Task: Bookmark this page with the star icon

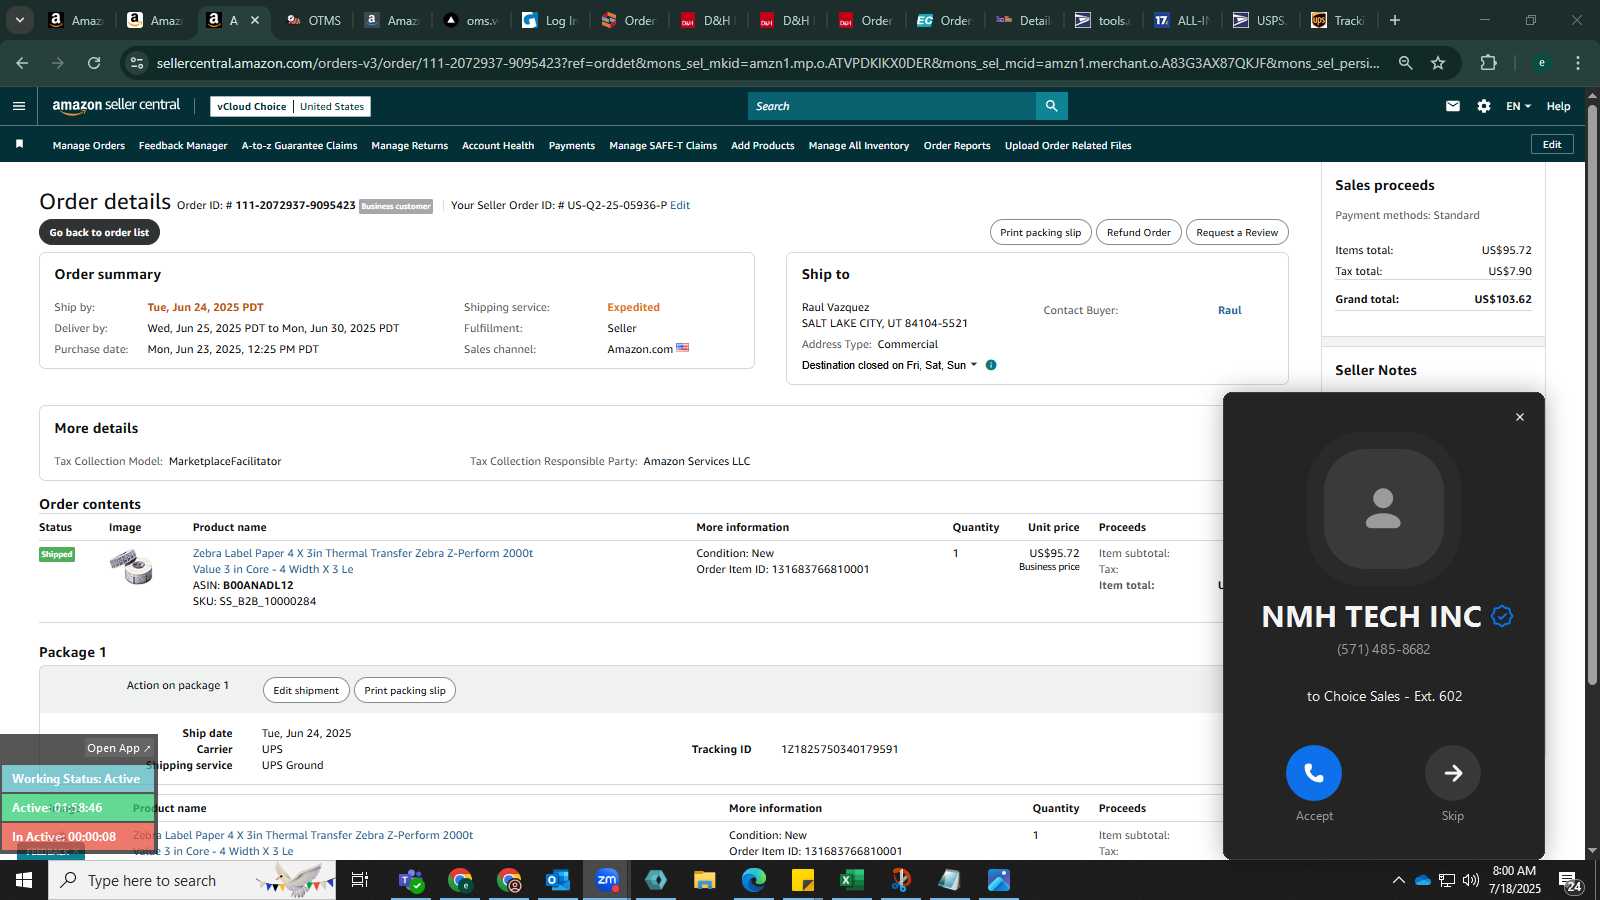Action: click(1438, 63)
